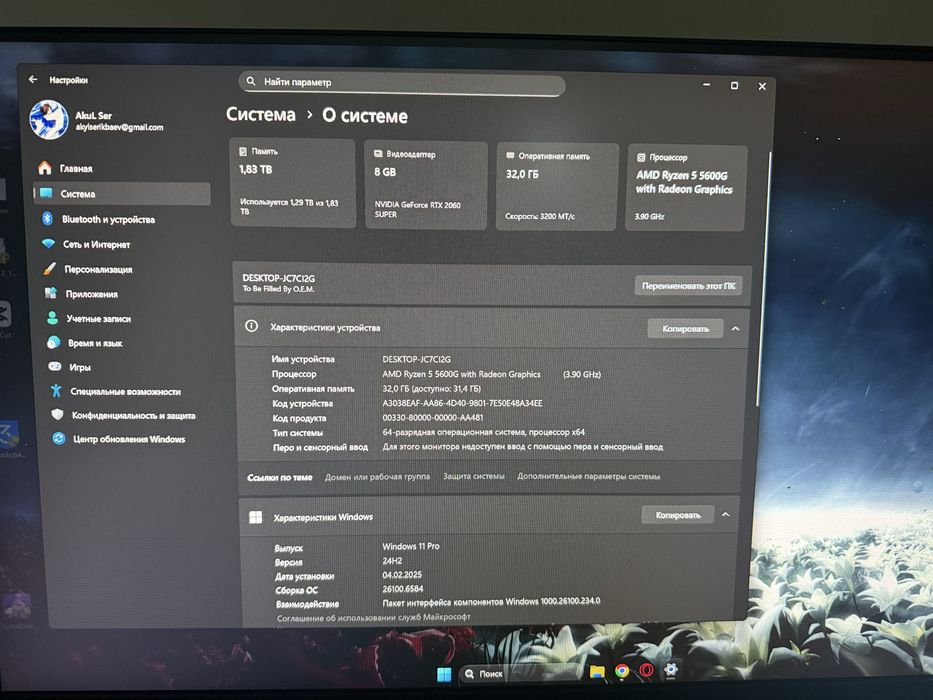This screenshot has height=700, width=933.
Task: Click the install date 04.02.2025
Action: point(402,574)
